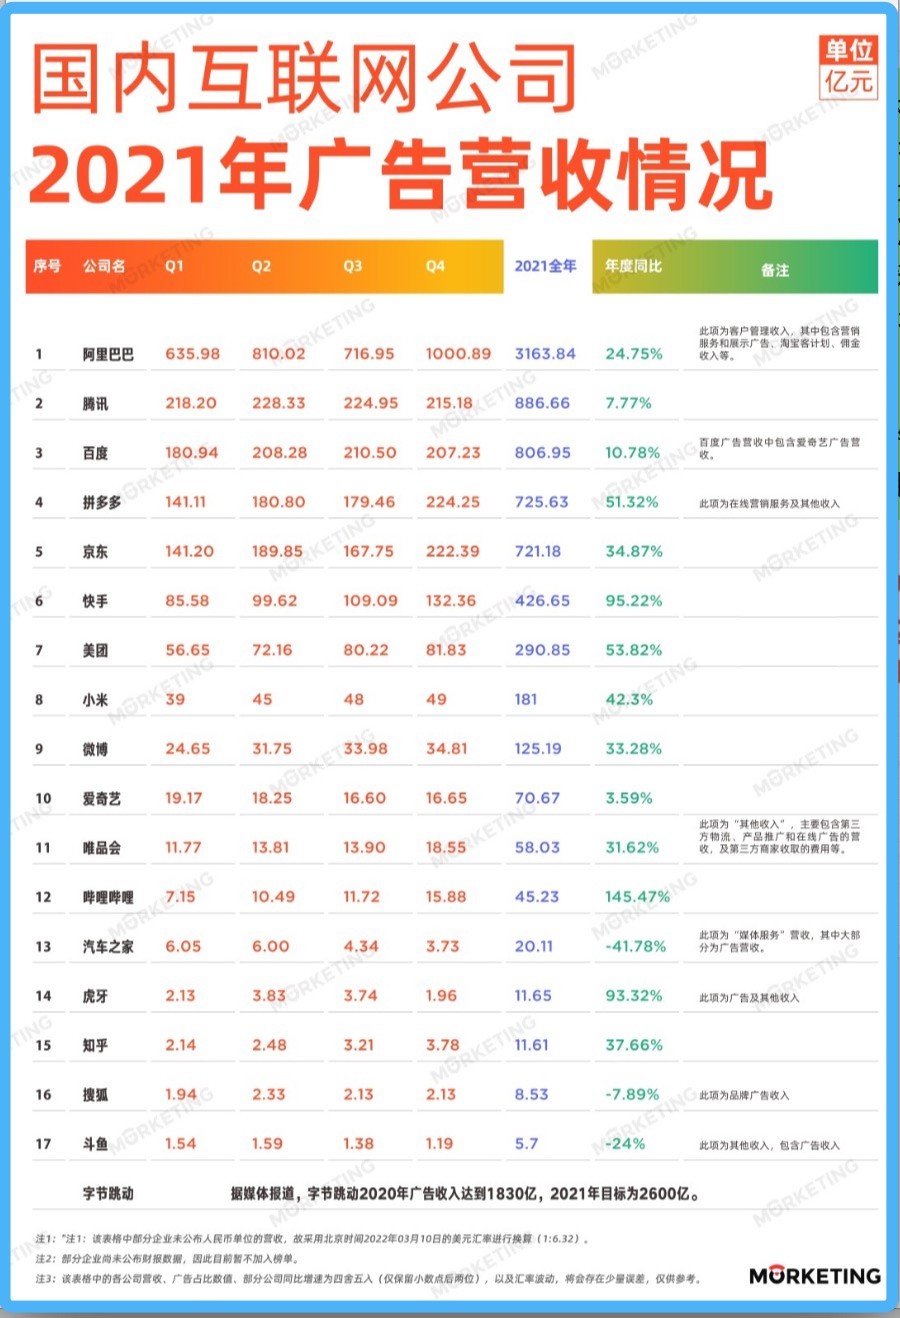Click JD full-year value 721.18
The image size is (900, 1318).
click(x=538, y=551)
